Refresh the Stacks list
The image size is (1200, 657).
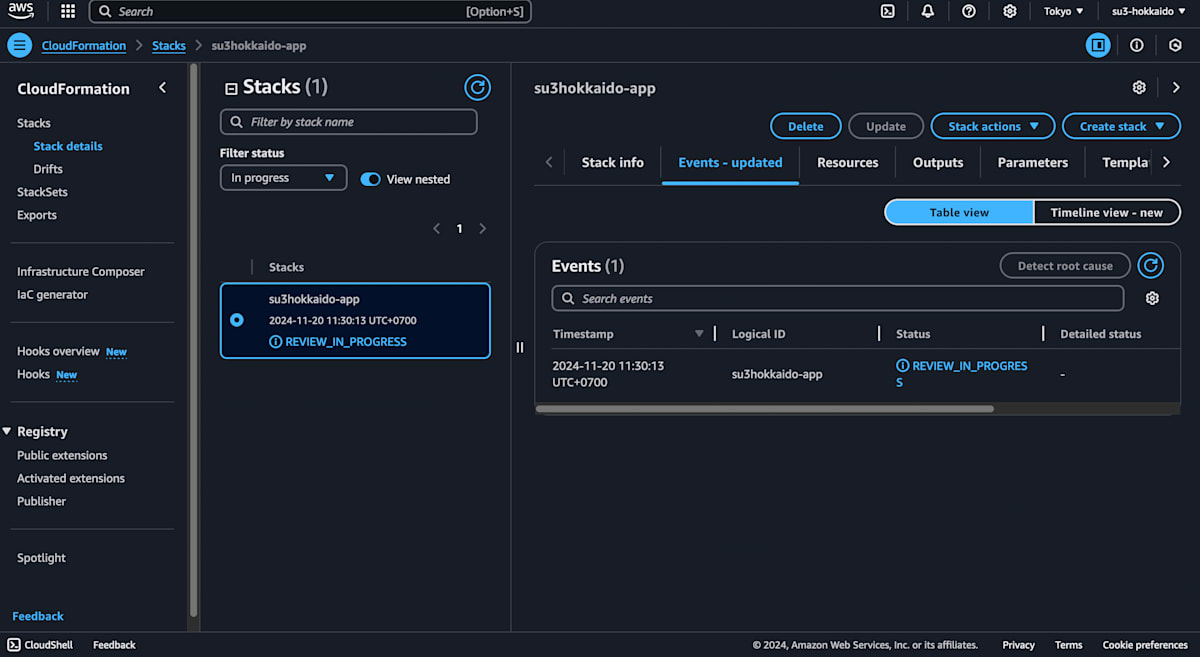click(478, 87)
